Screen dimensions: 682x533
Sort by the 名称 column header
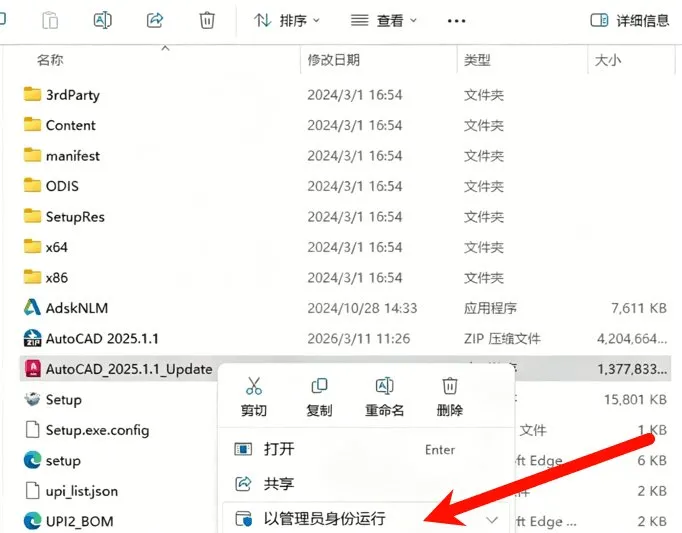click(x=50, y=60)
